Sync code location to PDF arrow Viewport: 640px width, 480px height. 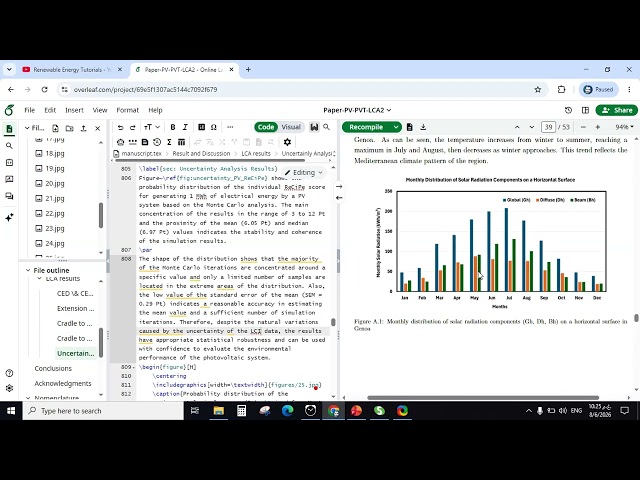(339, 187)
